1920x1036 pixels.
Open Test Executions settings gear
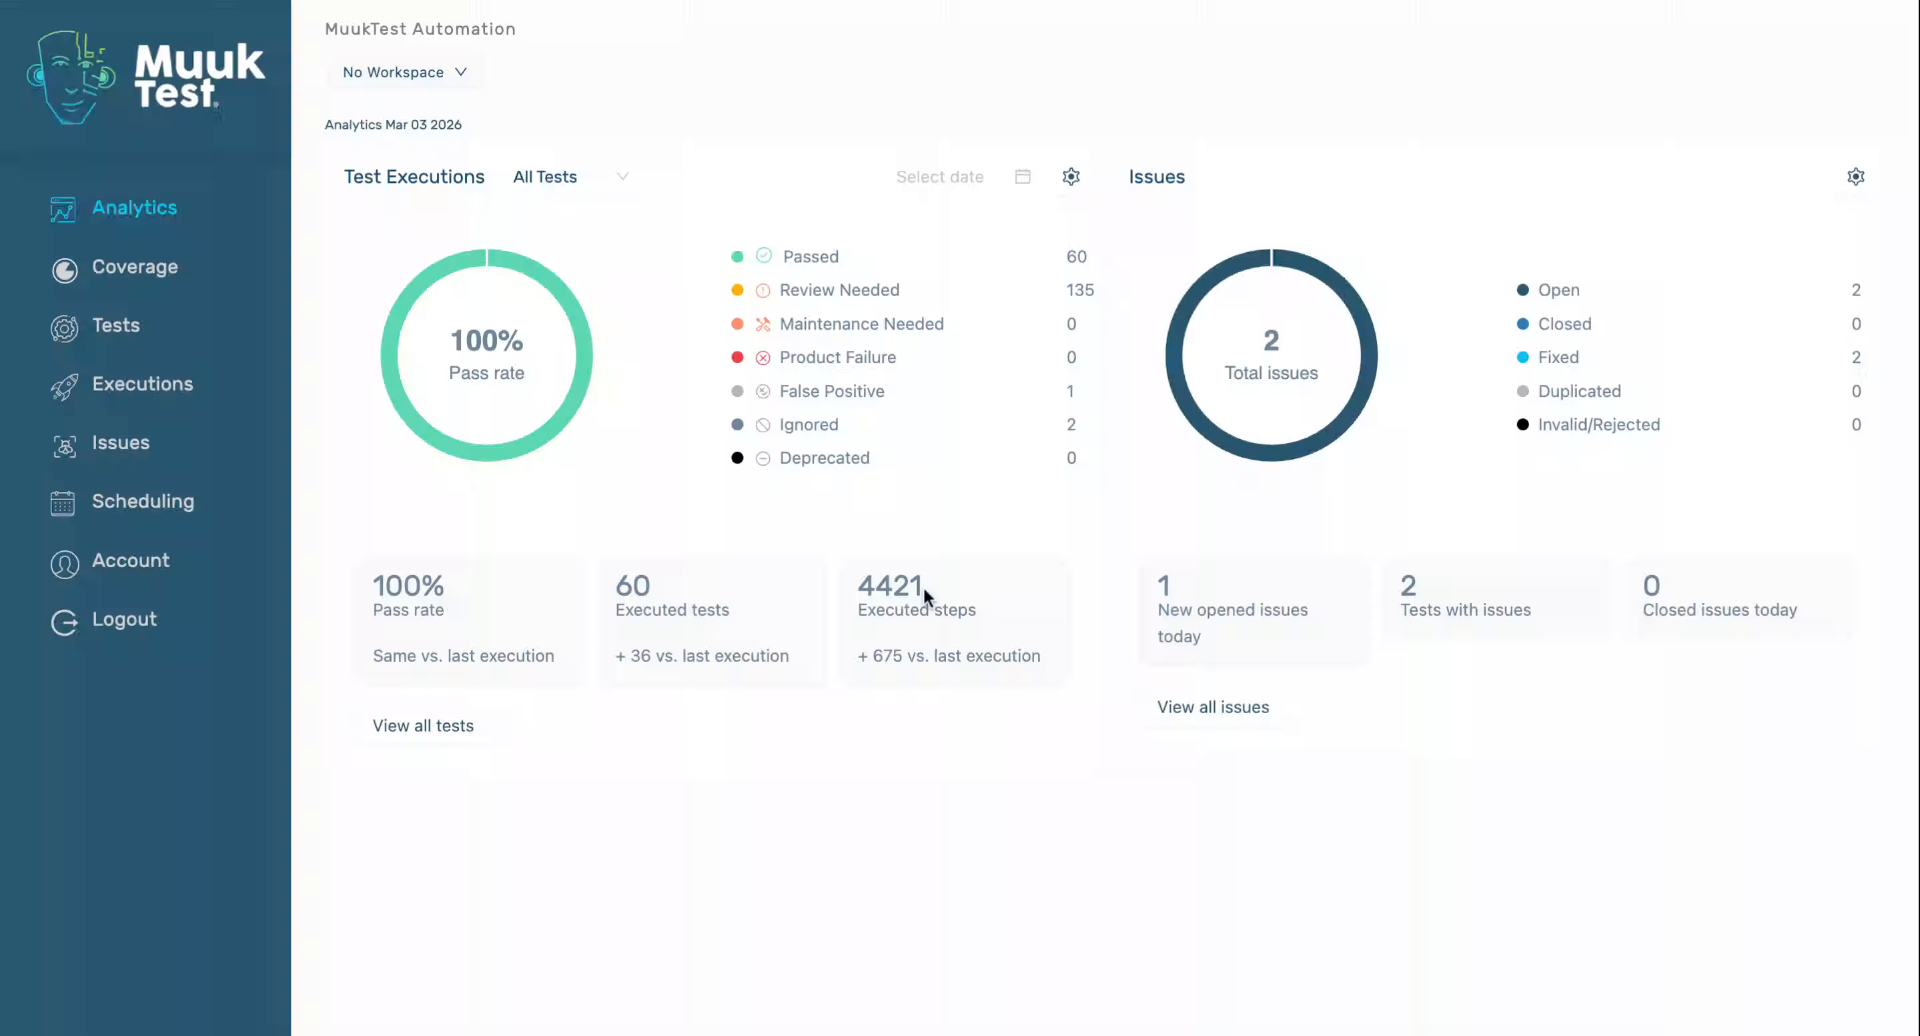click(1071, 177)
